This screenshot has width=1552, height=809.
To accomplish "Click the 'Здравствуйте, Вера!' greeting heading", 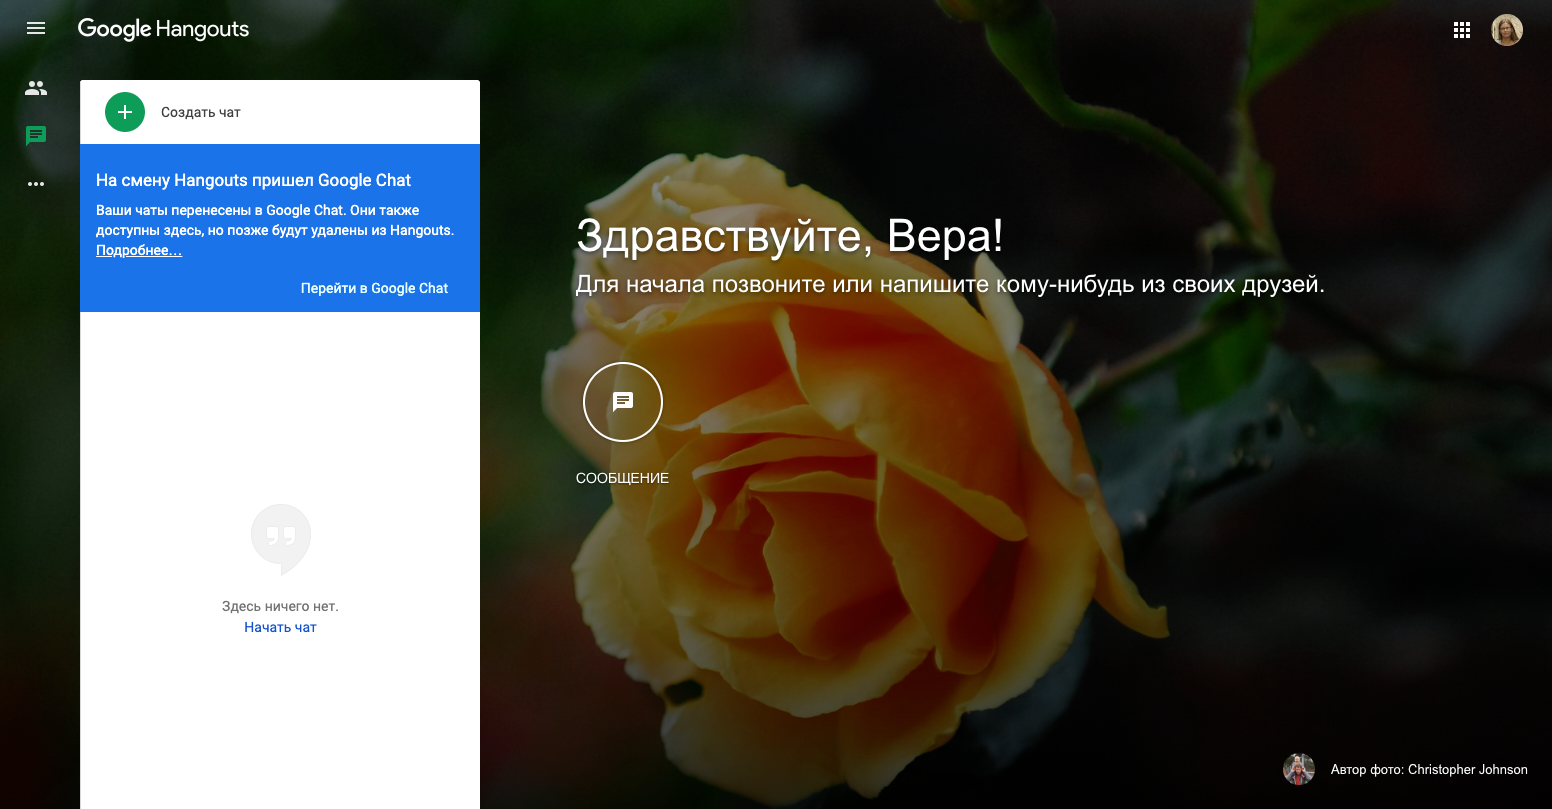I will click(790, 237).
